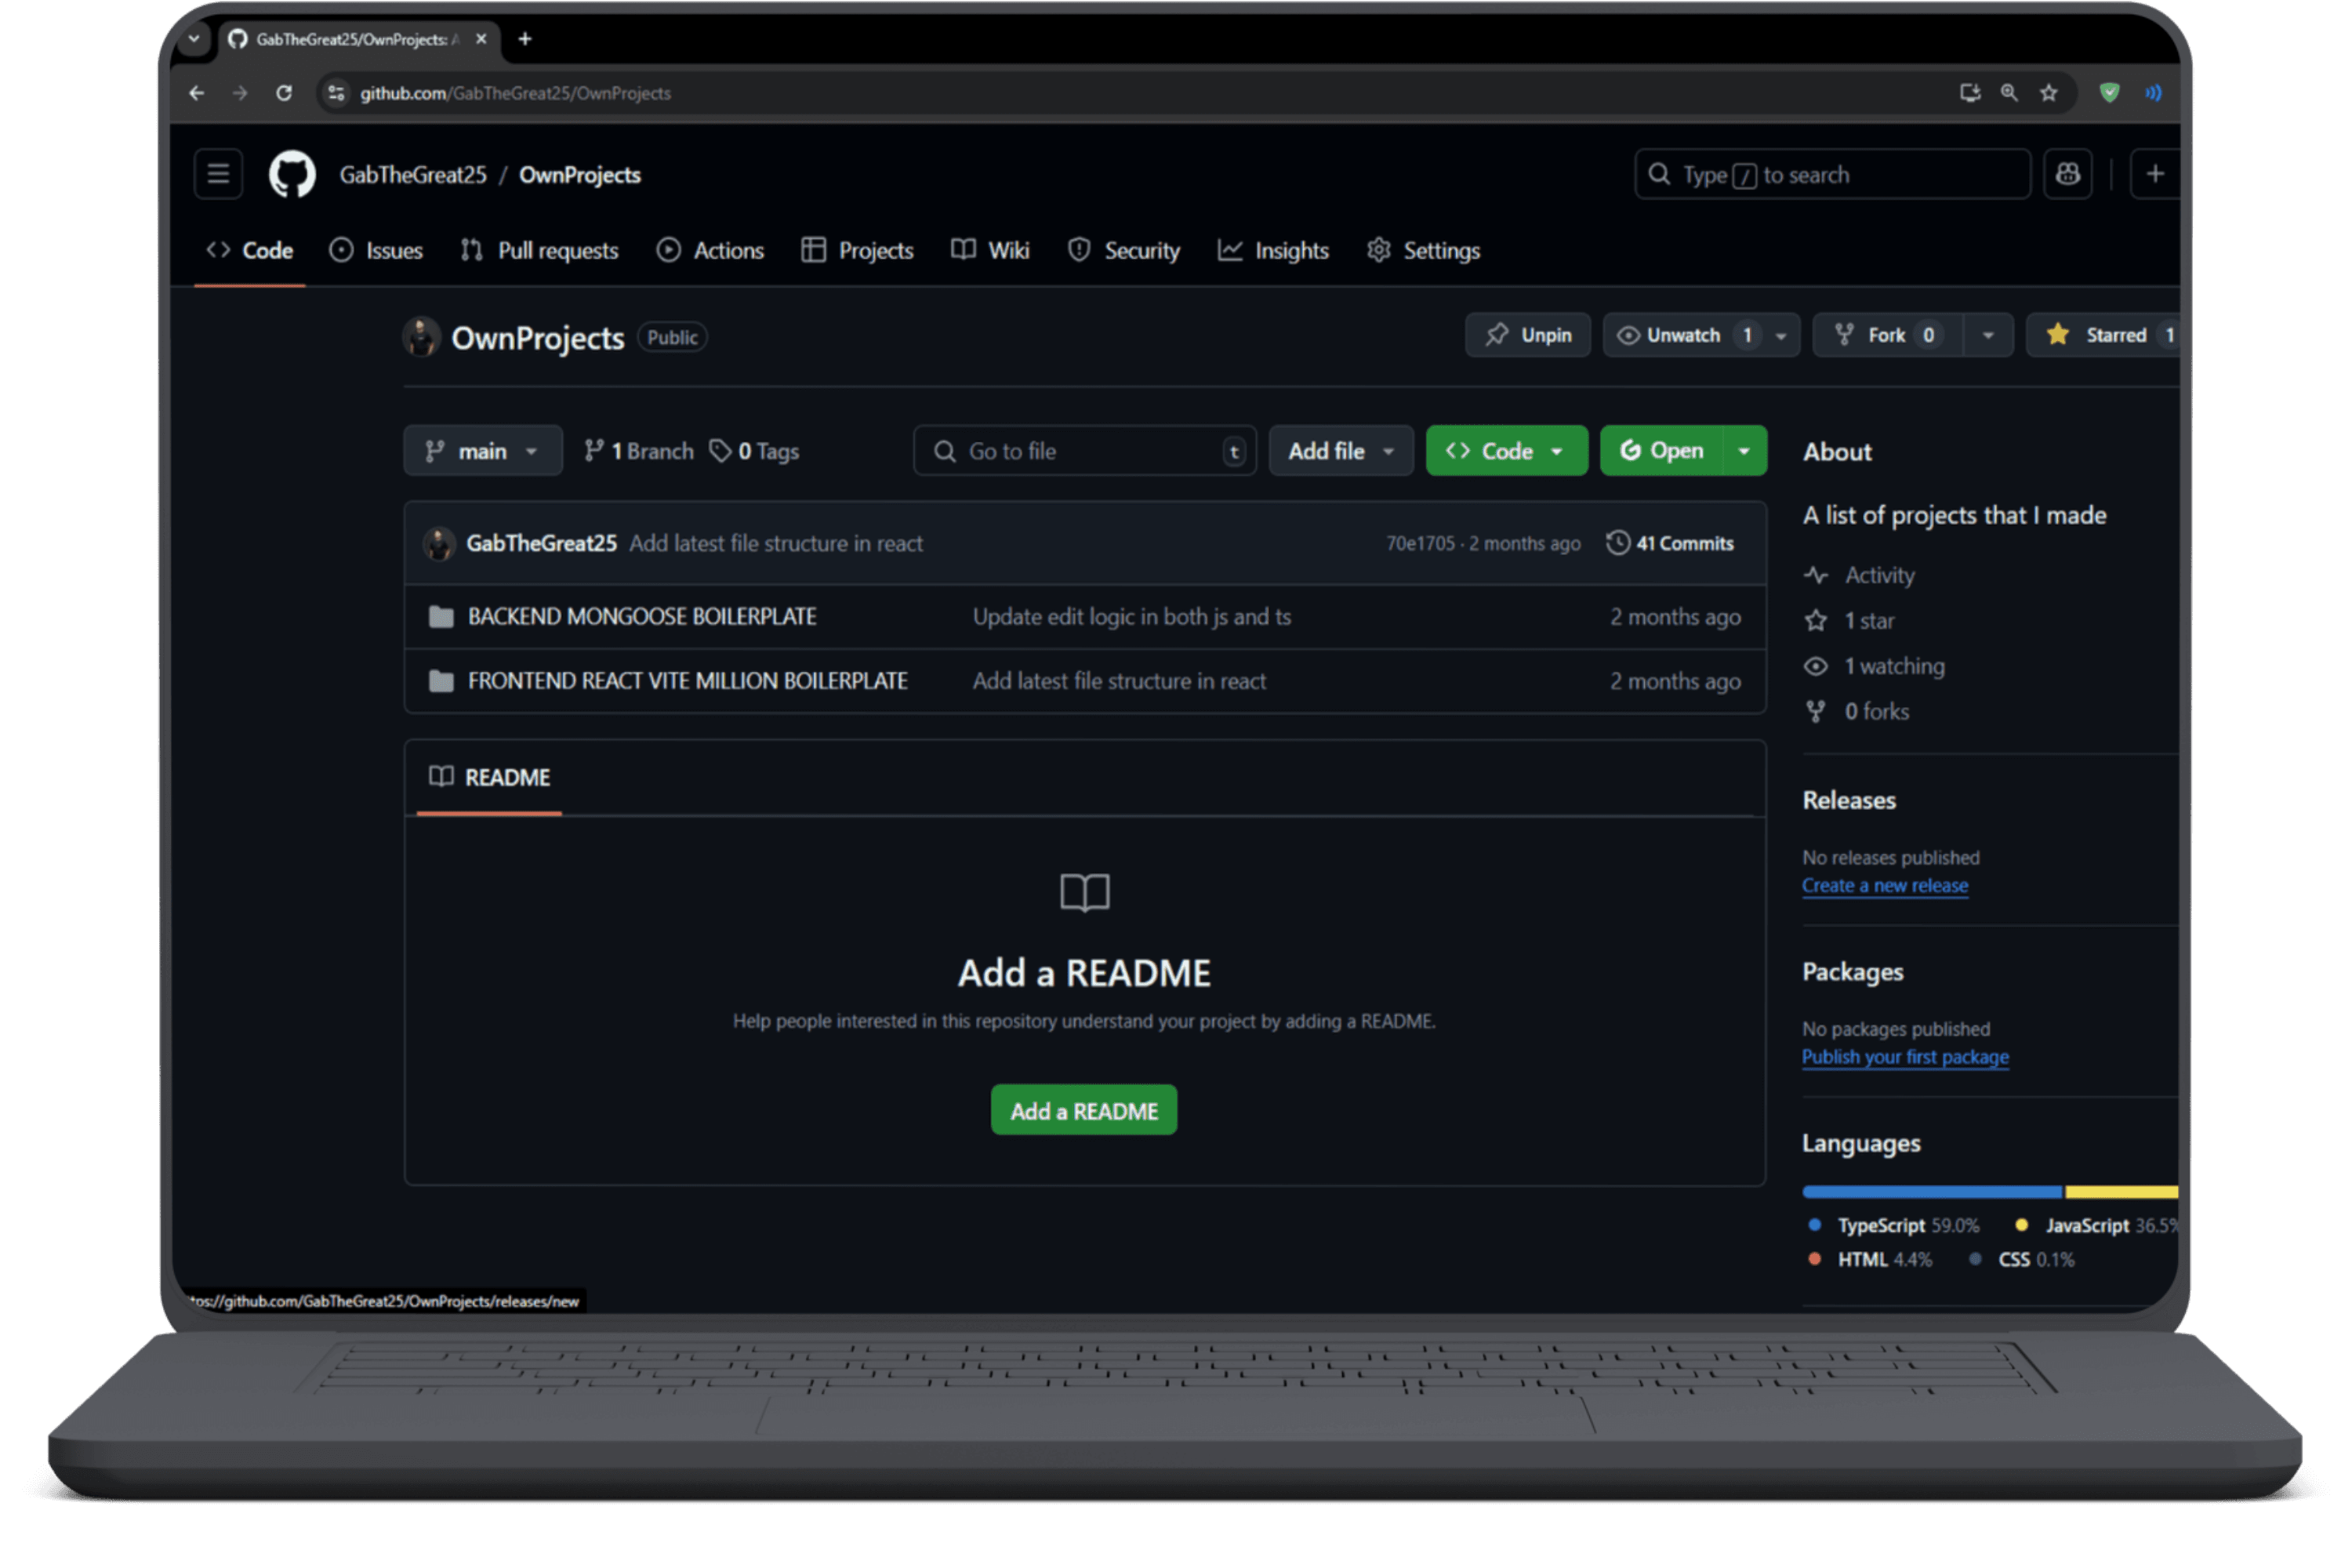Bookmark this page with the star icon
The width and height of the screenshot is (2352, 1568).
pos(2049,93)
